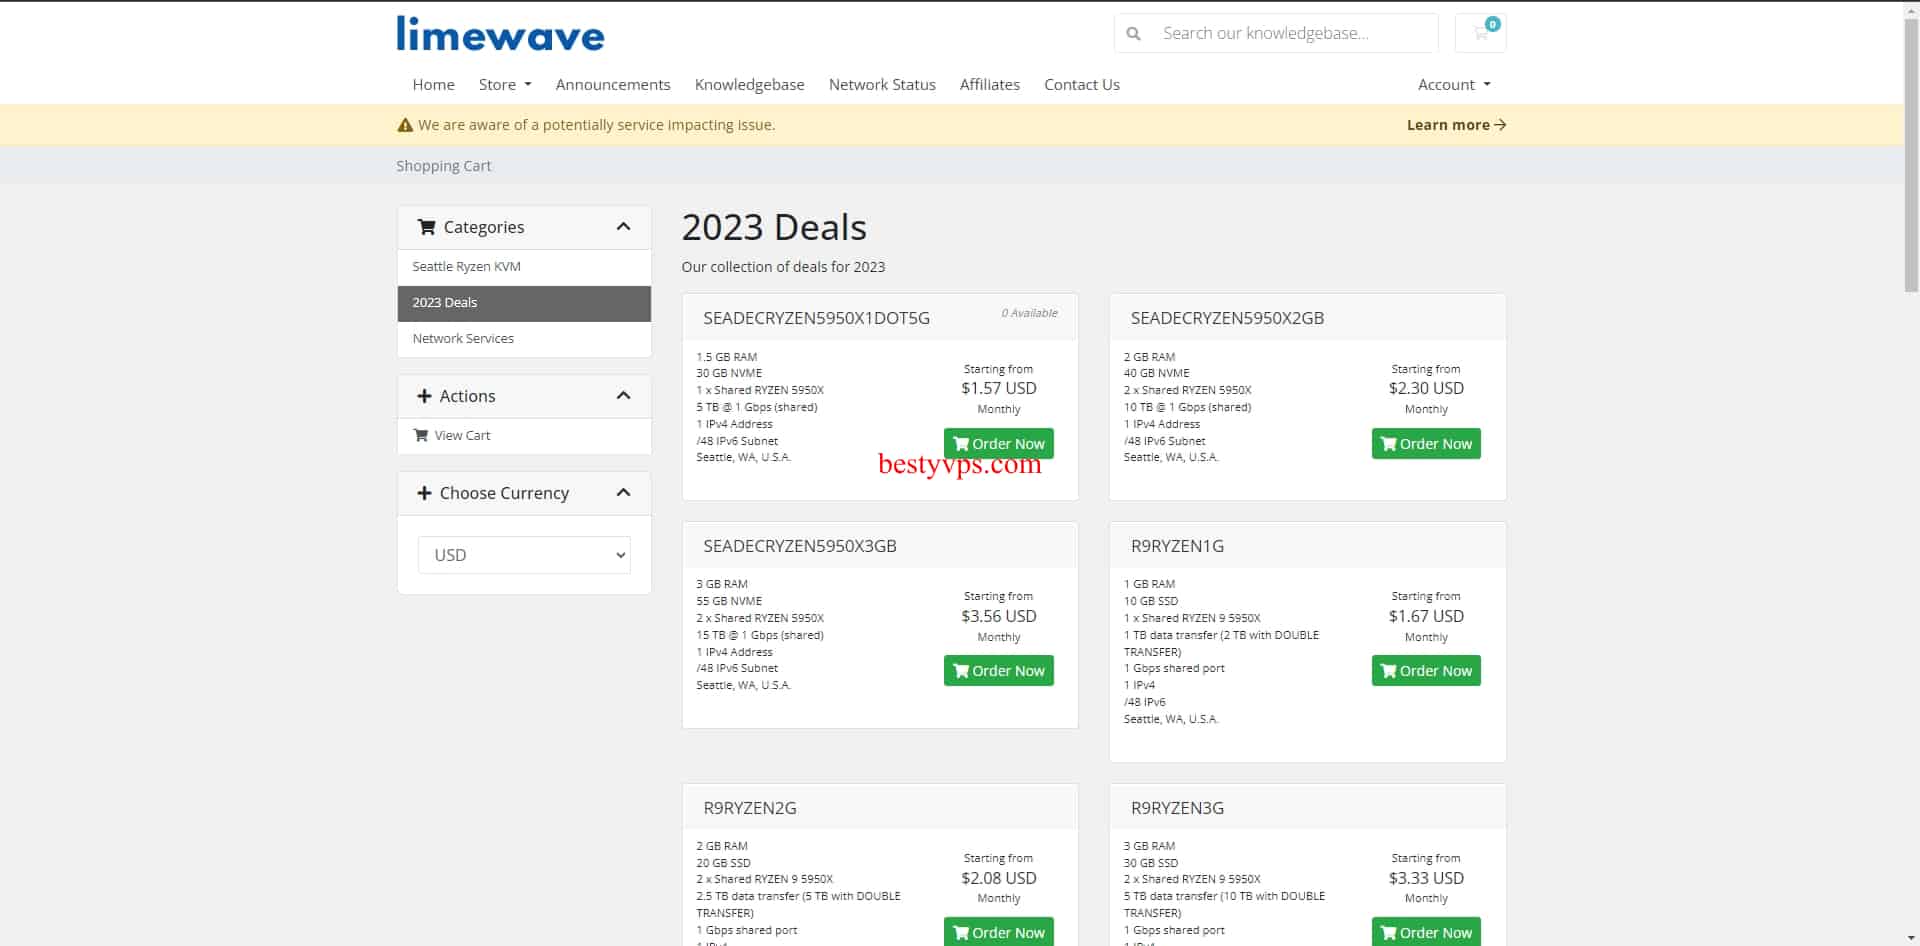1920x946 pixels.
Task: Click the limewave logo
Action: coord(500,34)
